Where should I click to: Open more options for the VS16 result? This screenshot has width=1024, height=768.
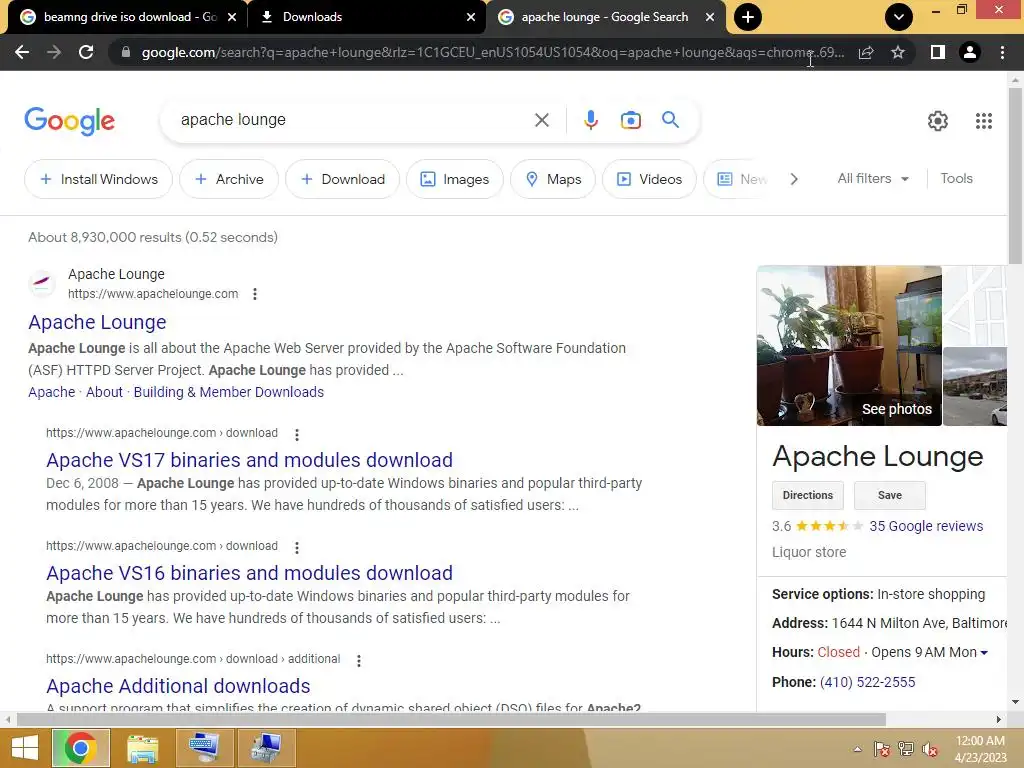click(x=296, y=548)
